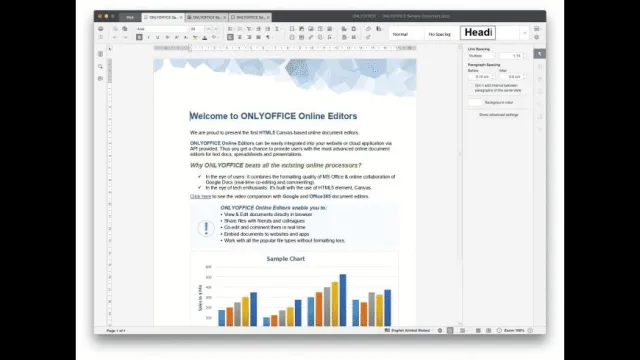Select the active ONLYOFFICE Sample document tab
This screenshot has width=640, height=360.
tap(163, 17)
